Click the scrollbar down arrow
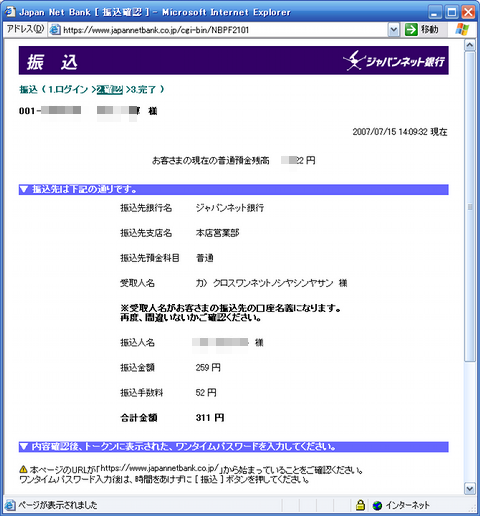 tap(470, 489)
